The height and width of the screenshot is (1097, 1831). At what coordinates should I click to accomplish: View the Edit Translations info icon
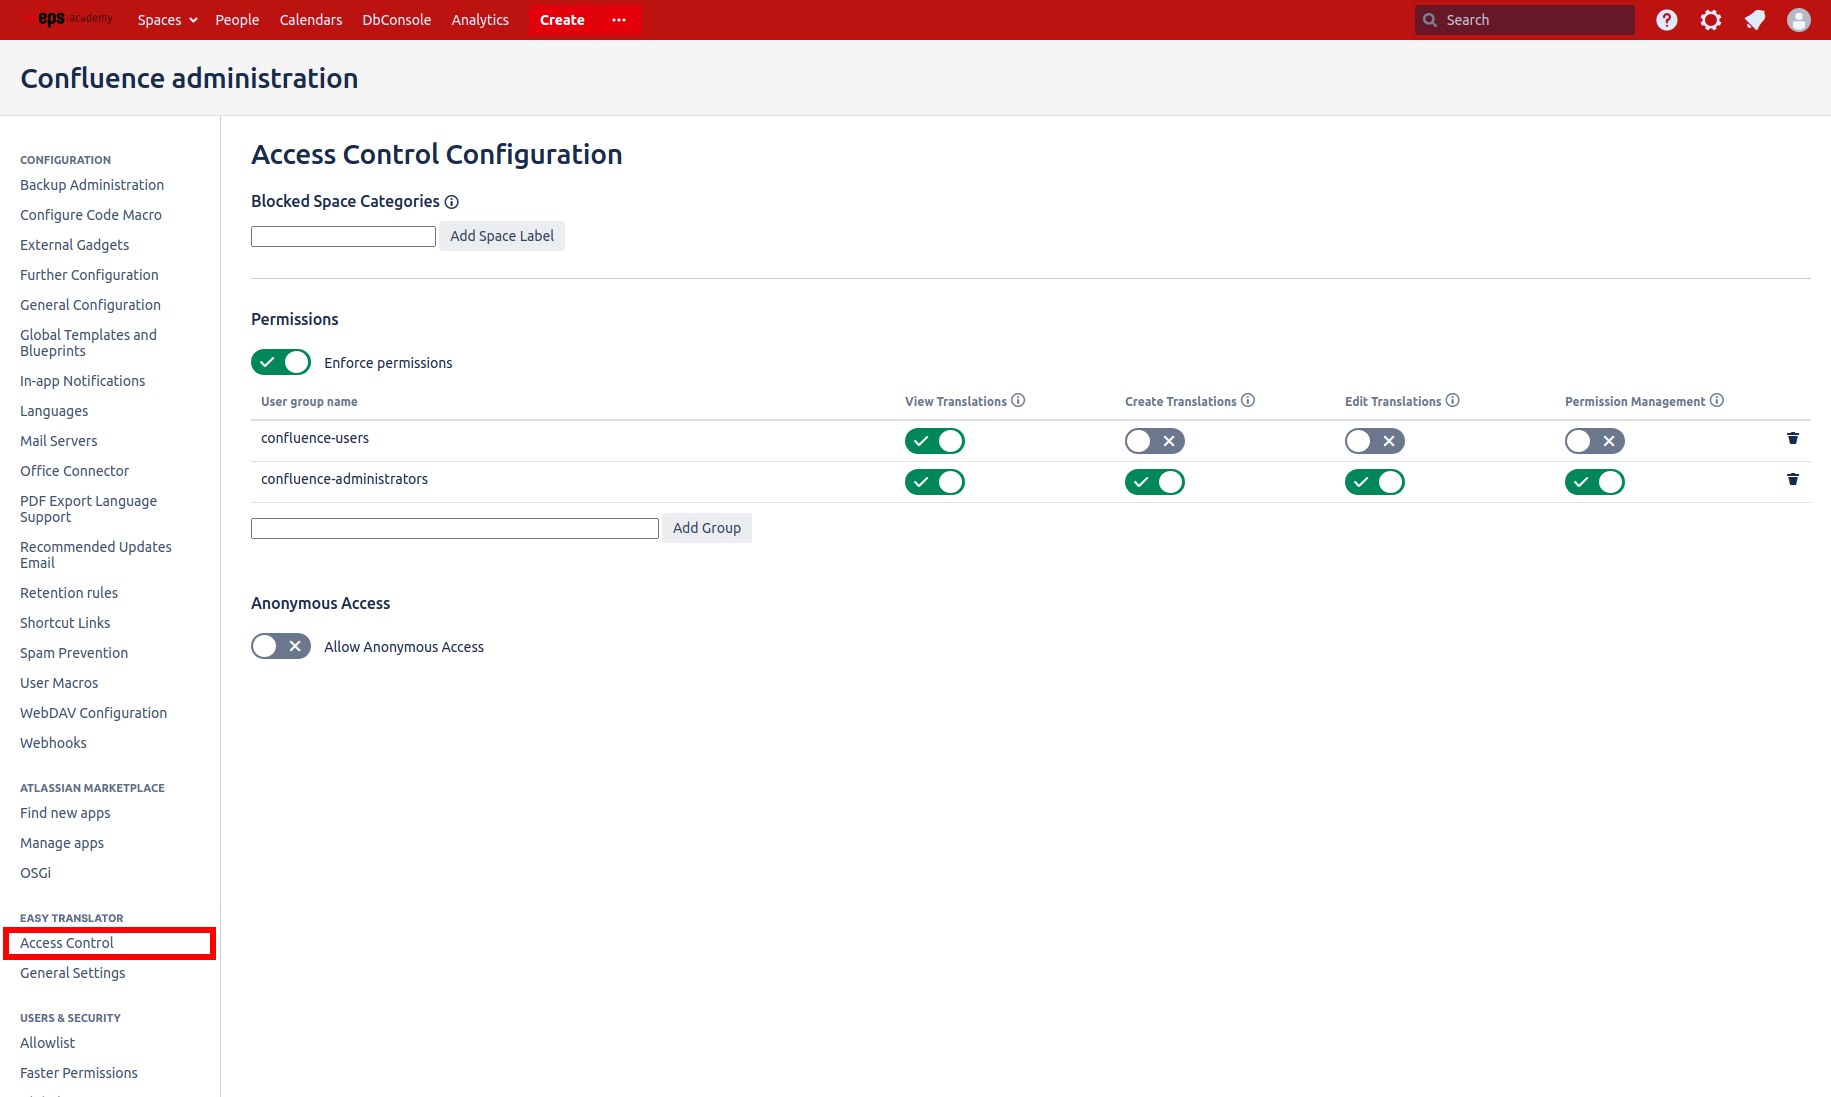pyautogui.click(x=1454, y=400)
